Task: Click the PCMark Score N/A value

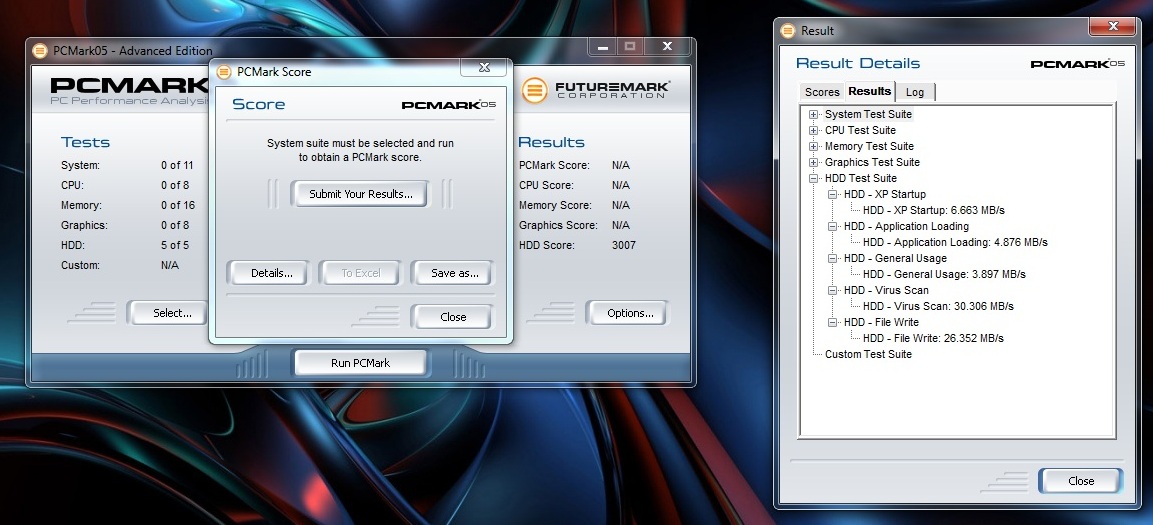Action: point(621,165)
